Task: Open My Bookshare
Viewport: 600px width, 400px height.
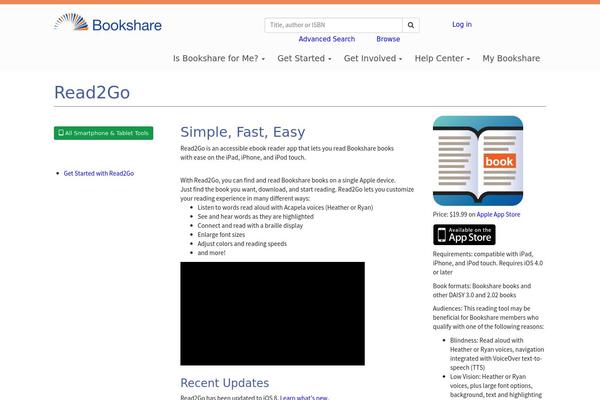Action: coord(511,59)
